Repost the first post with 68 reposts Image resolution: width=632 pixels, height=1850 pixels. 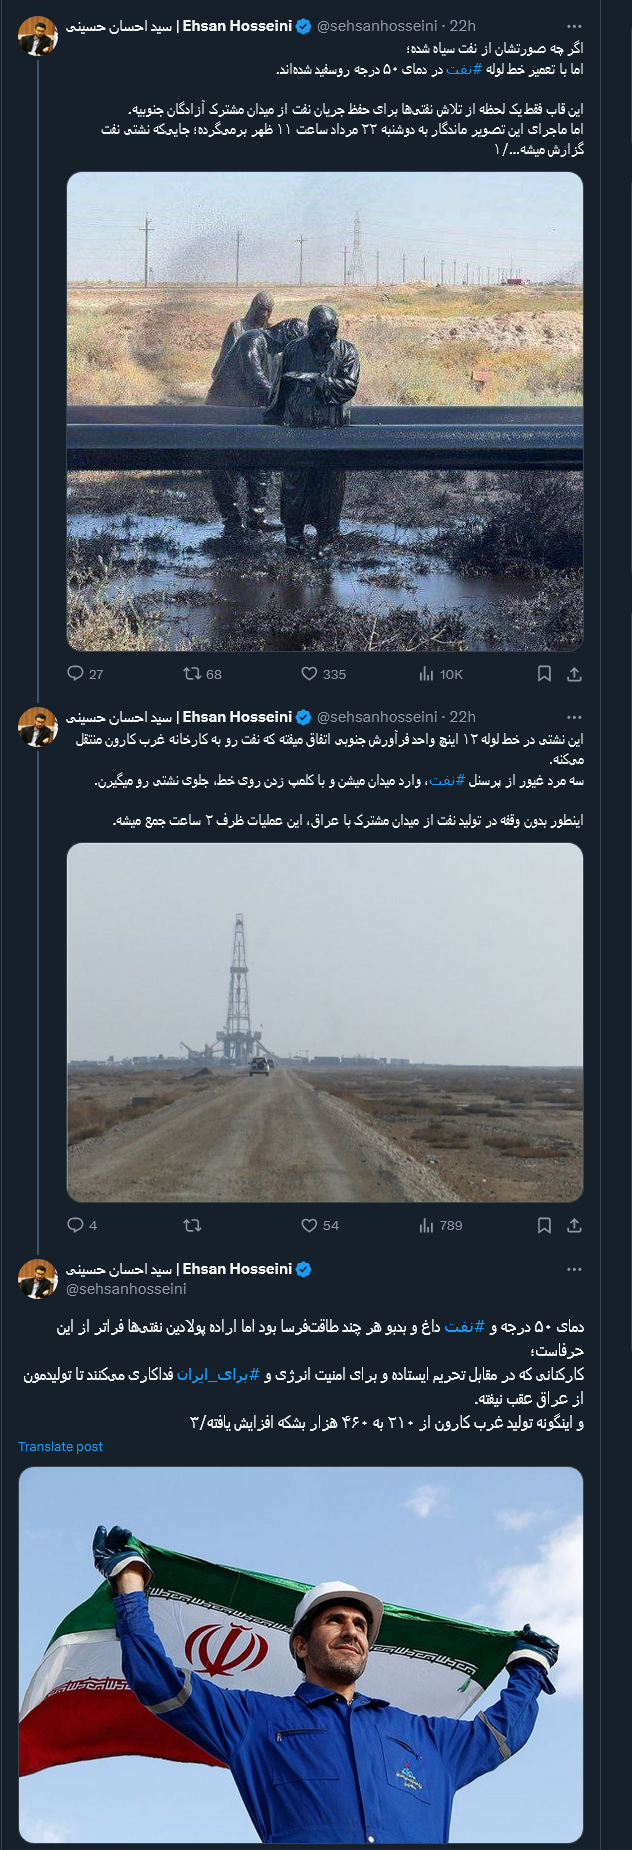pyautogui.click(x=192, y=674)
